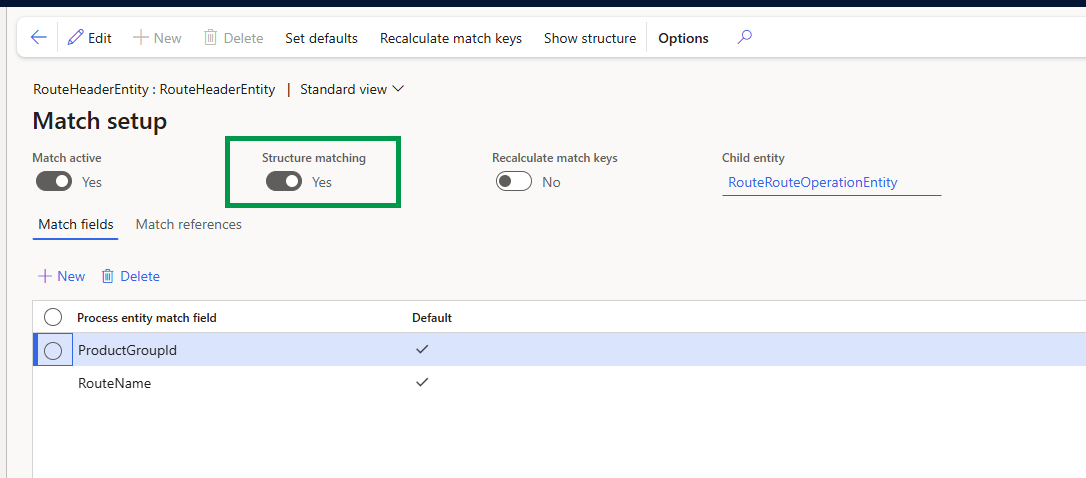Click Delete above the match fields grid
The height and width of the screenshot is (478, 1086).
pos(131,276)
